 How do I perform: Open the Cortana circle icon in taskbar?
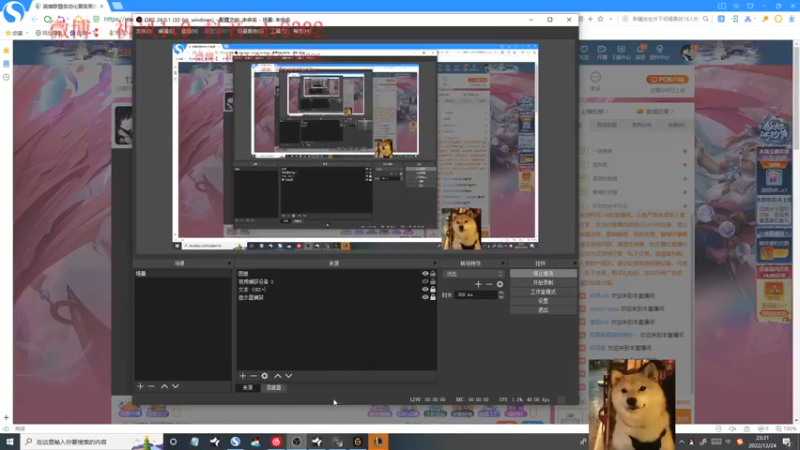(x=173, y=442)
